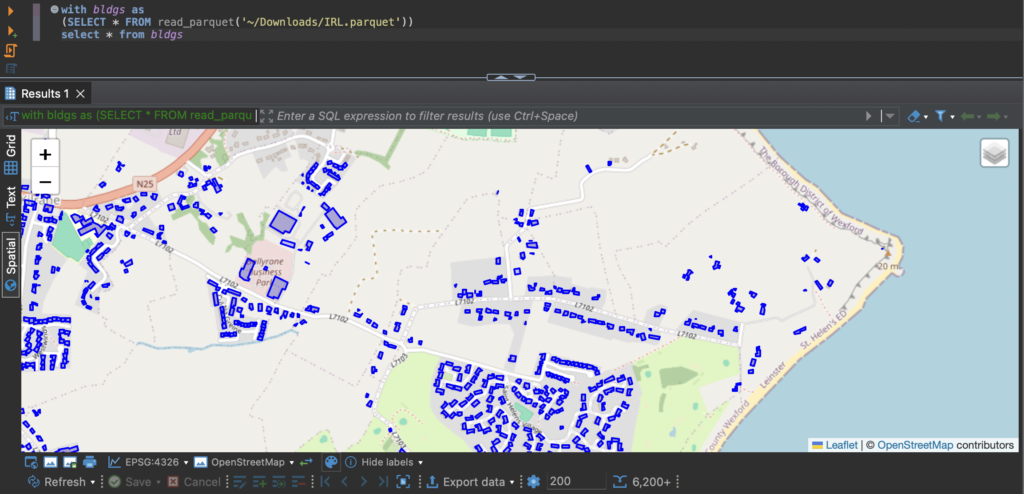Click the Refresh button
The width and height of the screenshot is (1024, 494).
click(x=58, y=482)
